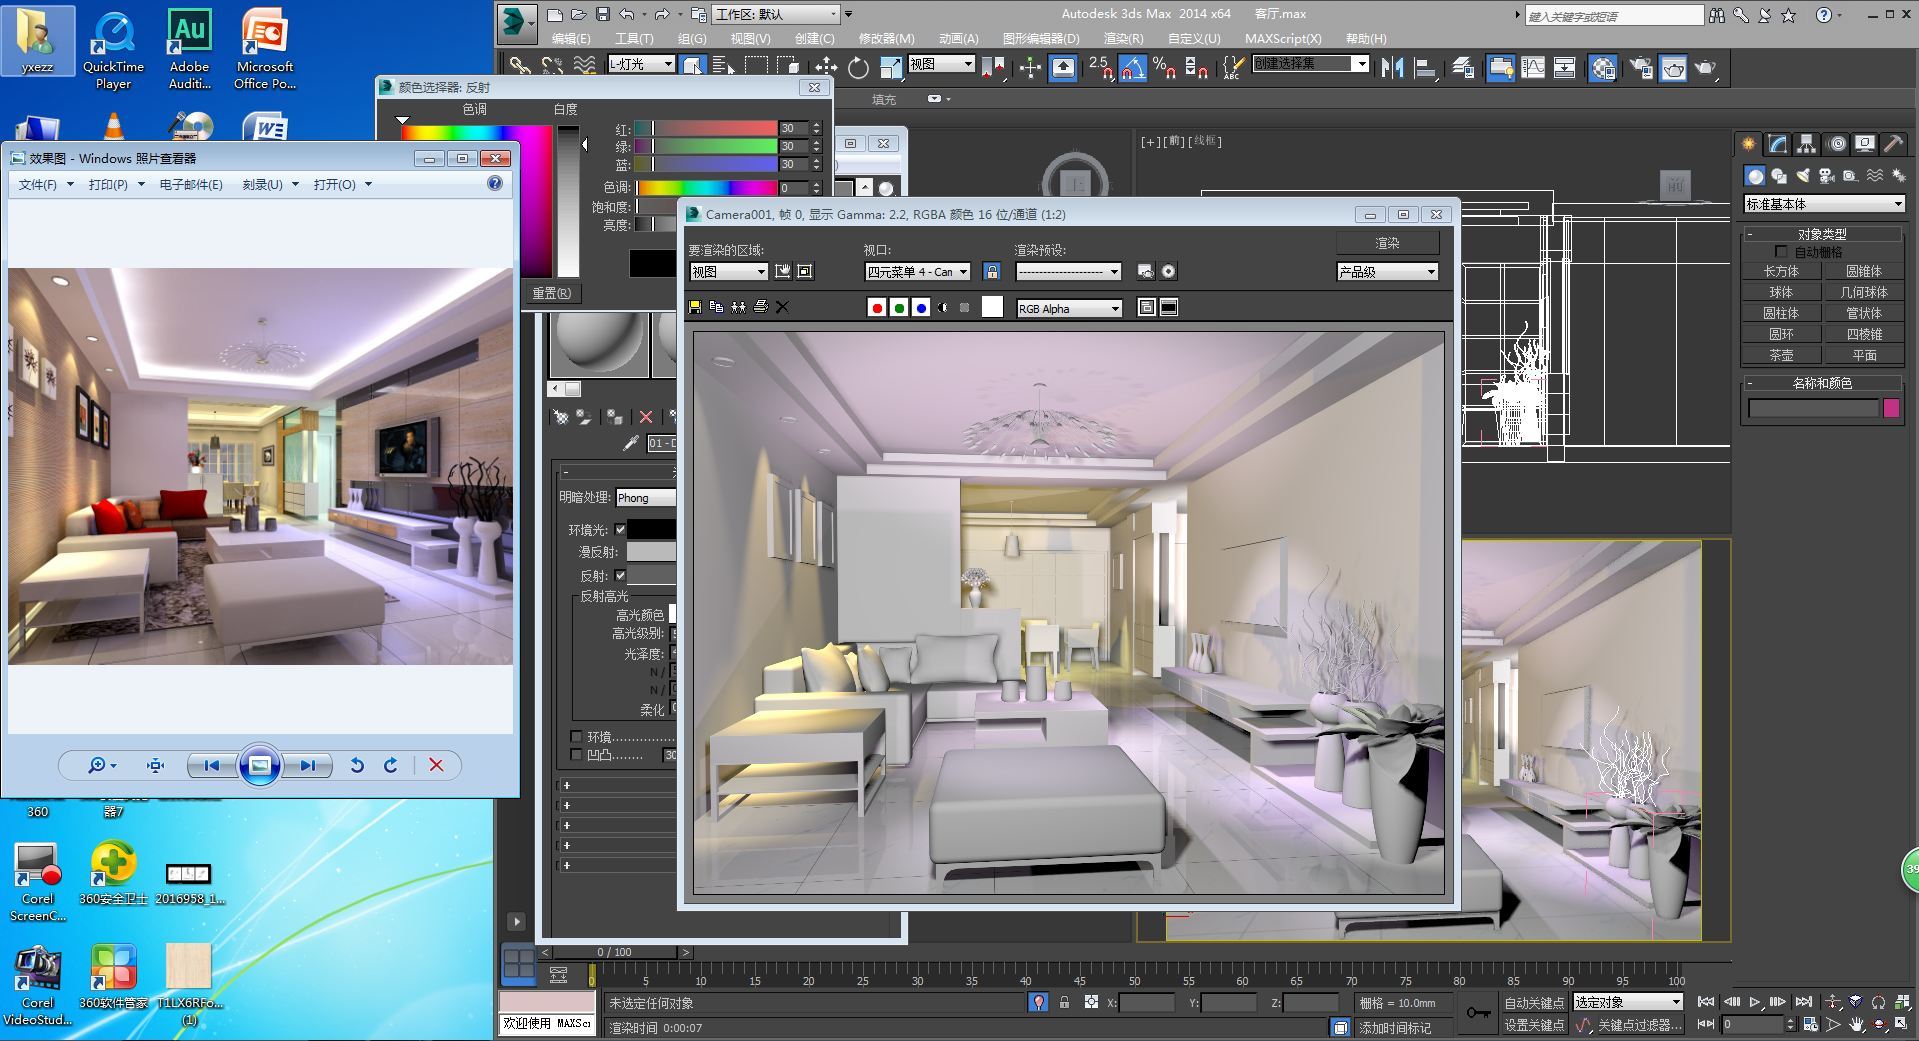Create a 茶壶 teapot primitive
Viewport: 1919px width, 1041px height.
[x=1781, y=356]
